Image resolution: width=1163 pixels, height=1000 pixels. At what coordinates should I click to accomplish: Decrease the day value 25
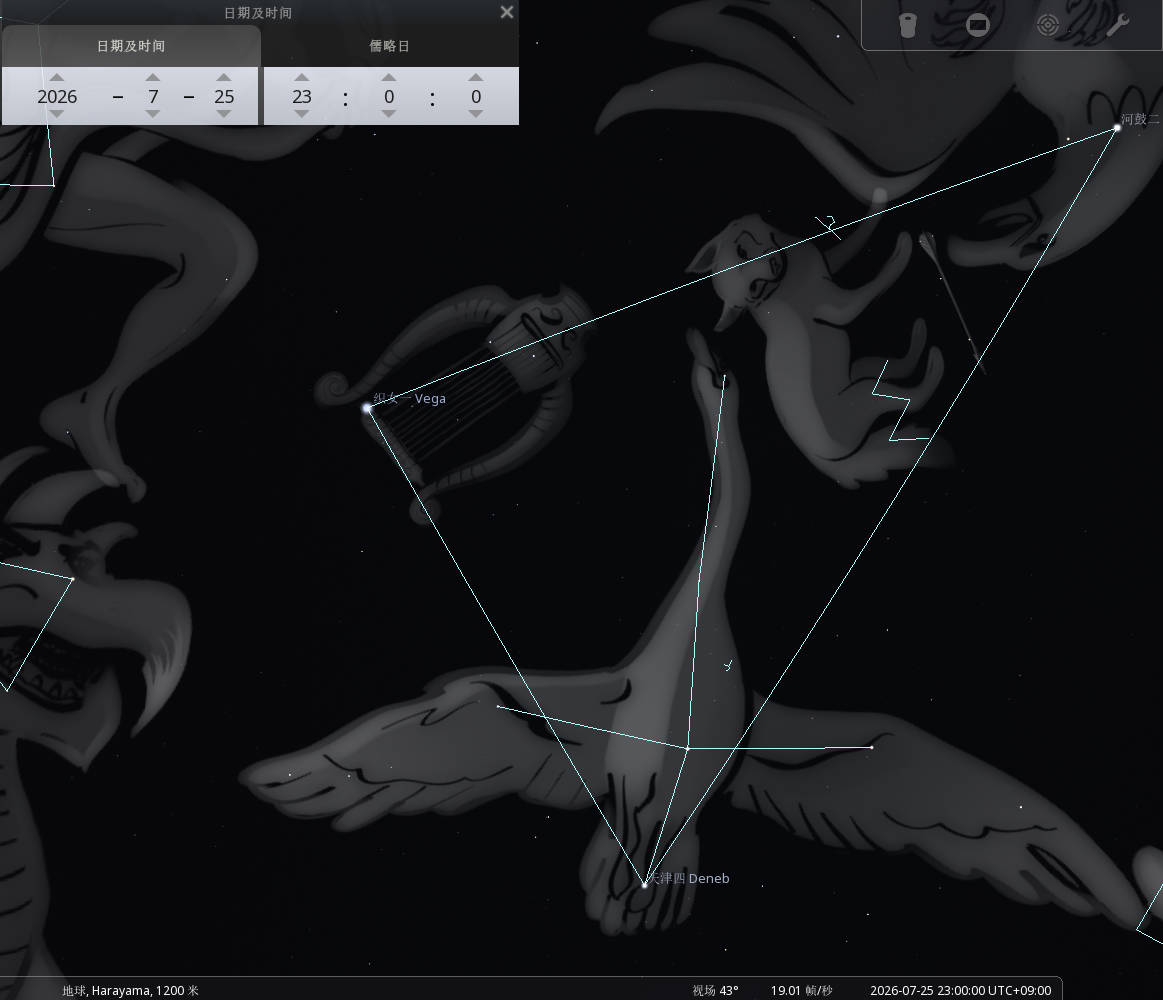click(x=224, y=114)
